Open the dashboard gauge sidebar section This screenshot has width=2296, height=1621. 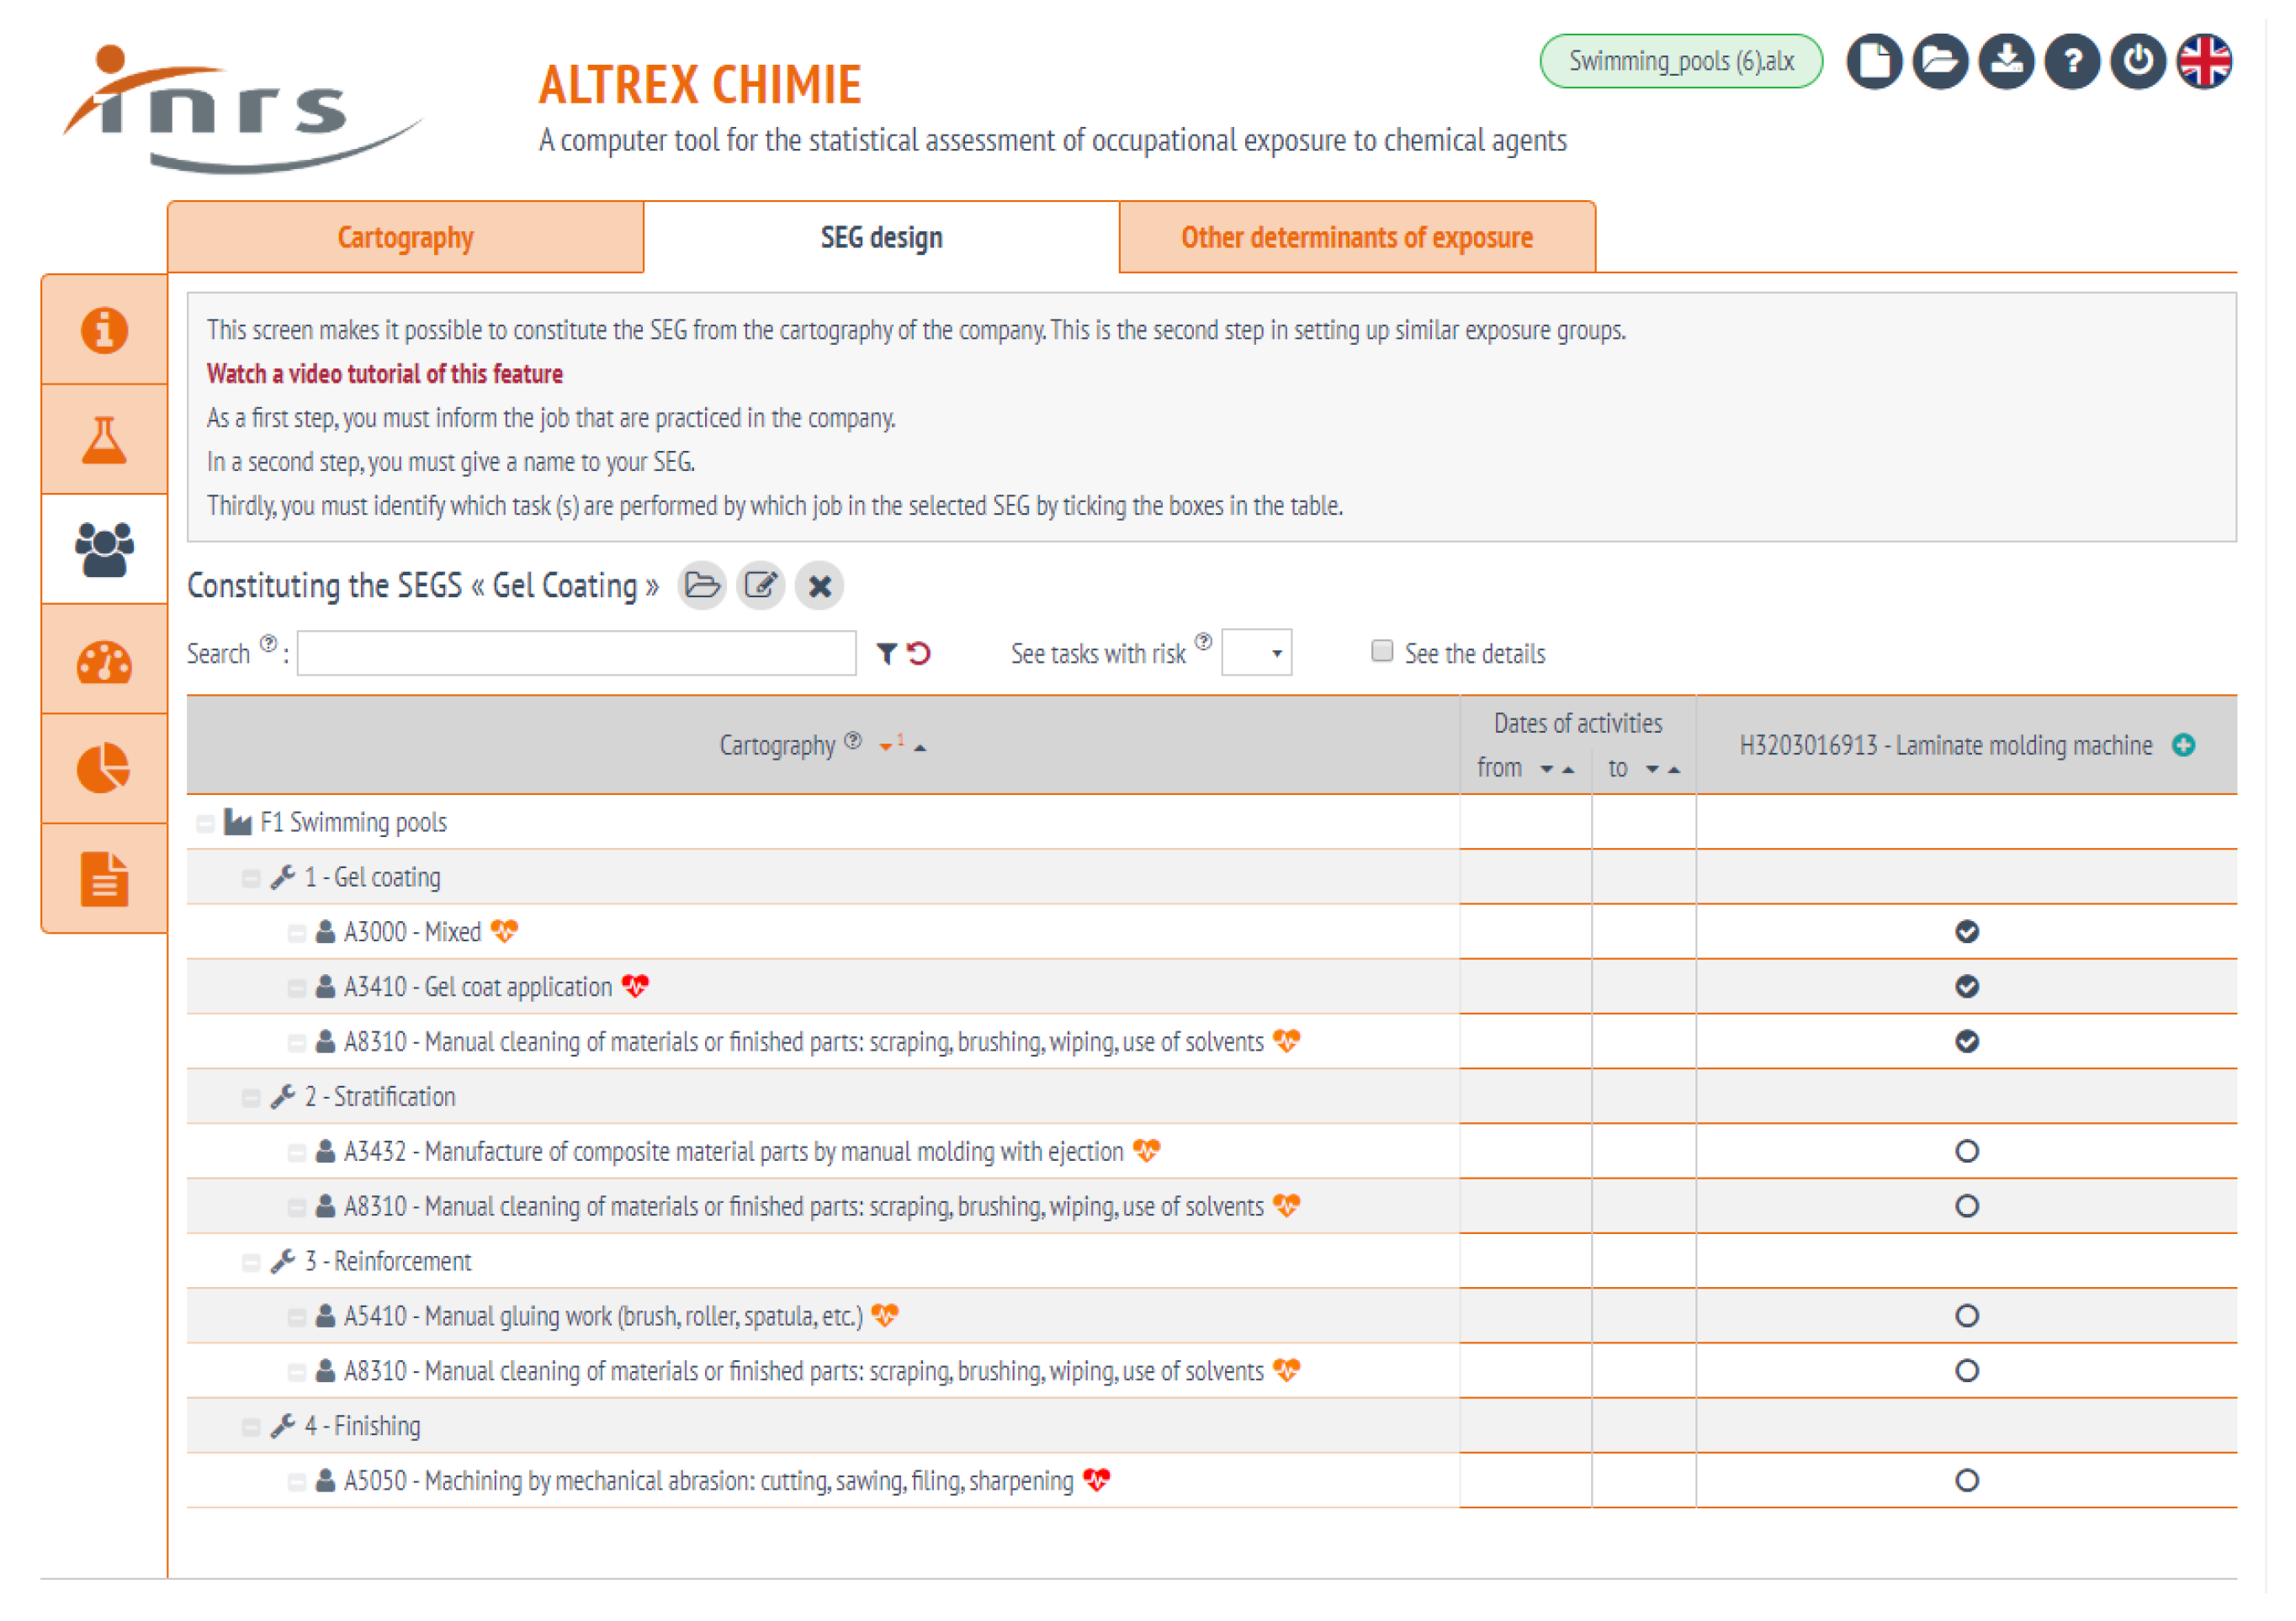pos(104,661)
